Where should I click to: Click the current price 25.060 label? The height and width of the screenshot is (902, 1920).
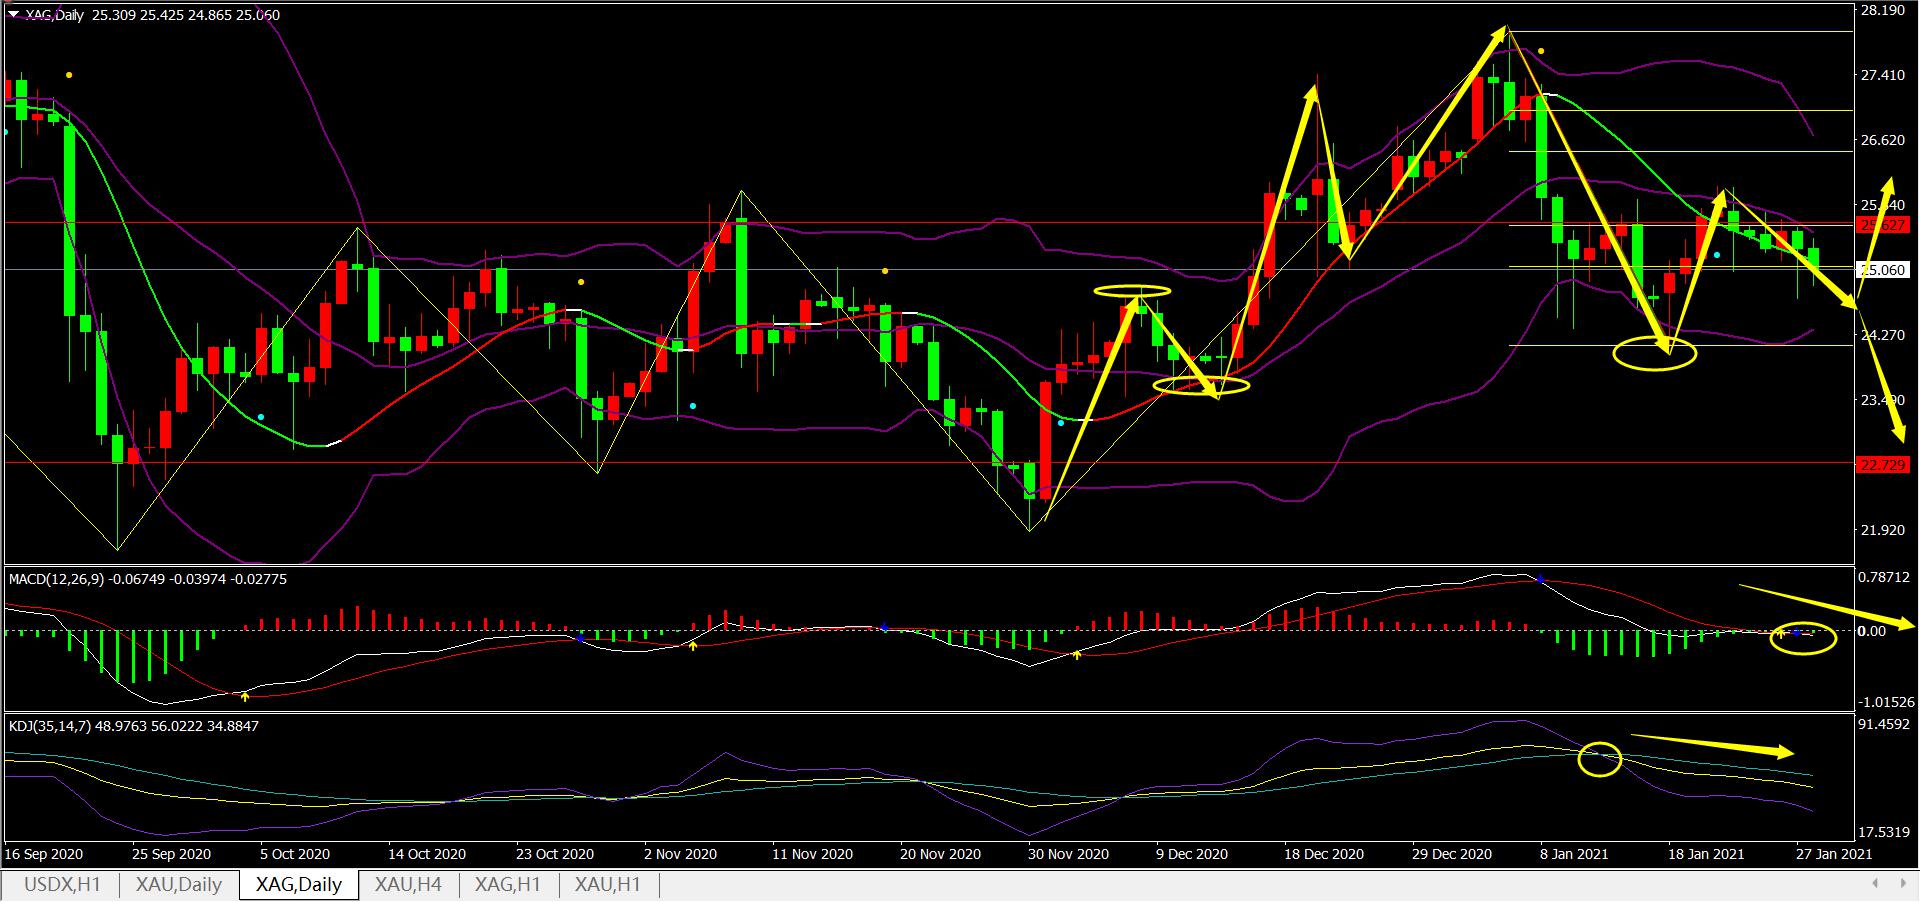[x=1881, y=270]
